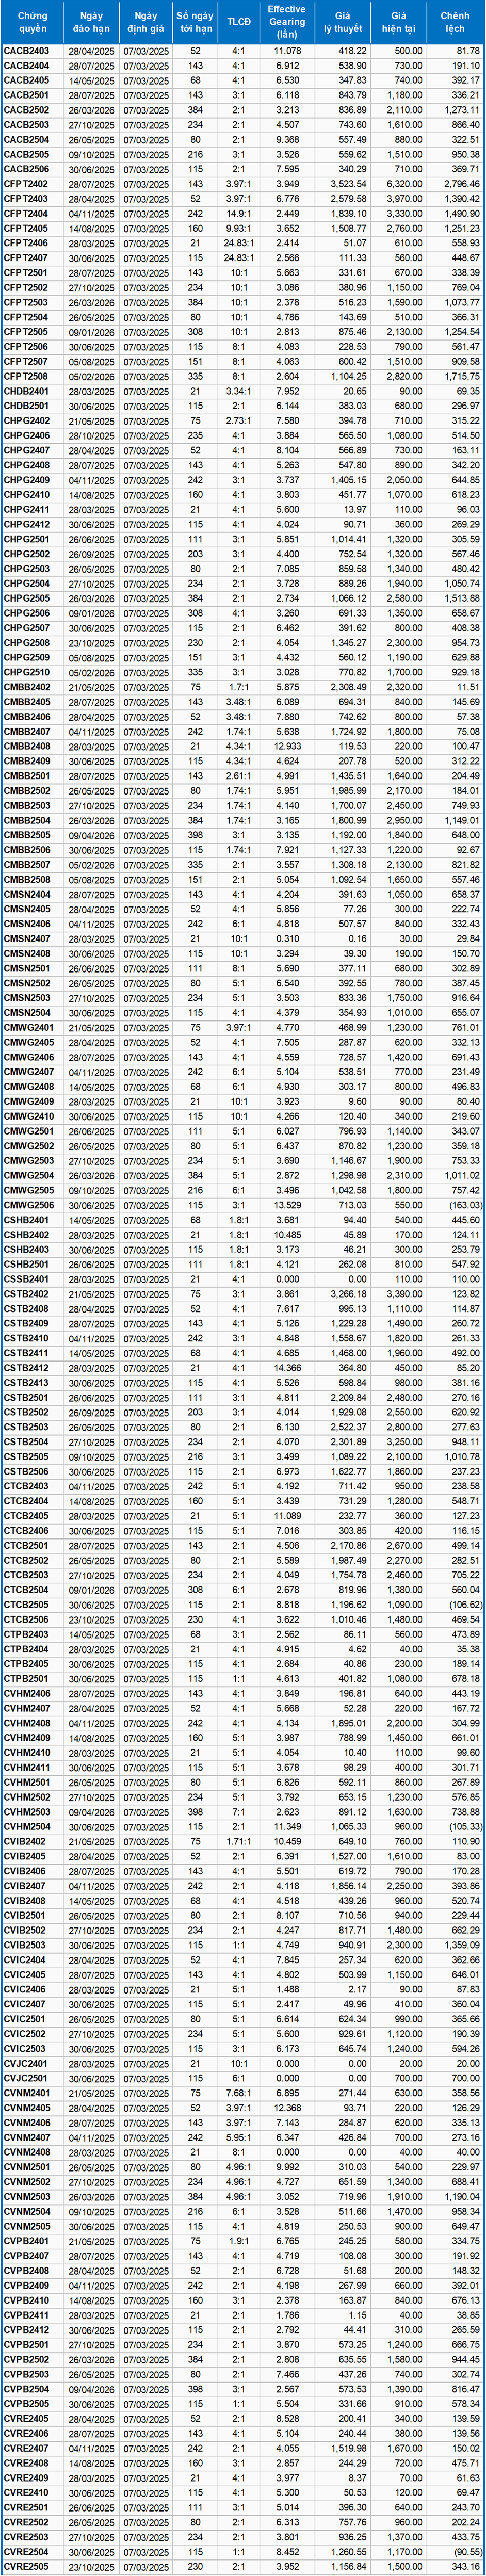The width and height of the screenshot is (486, 2576).
Task: Click the 'Số ngày tới hạn' column header
Action: pos(195,23)
